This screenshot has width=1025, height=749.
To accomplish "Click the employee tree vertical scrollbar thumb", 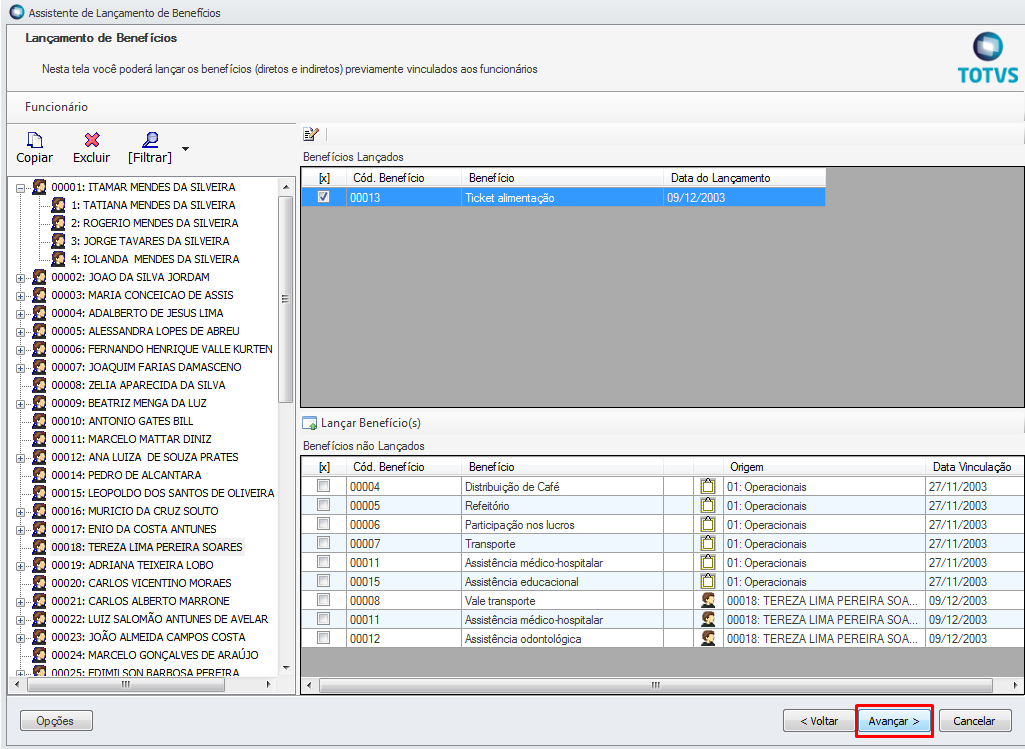I will click(286, 299).
